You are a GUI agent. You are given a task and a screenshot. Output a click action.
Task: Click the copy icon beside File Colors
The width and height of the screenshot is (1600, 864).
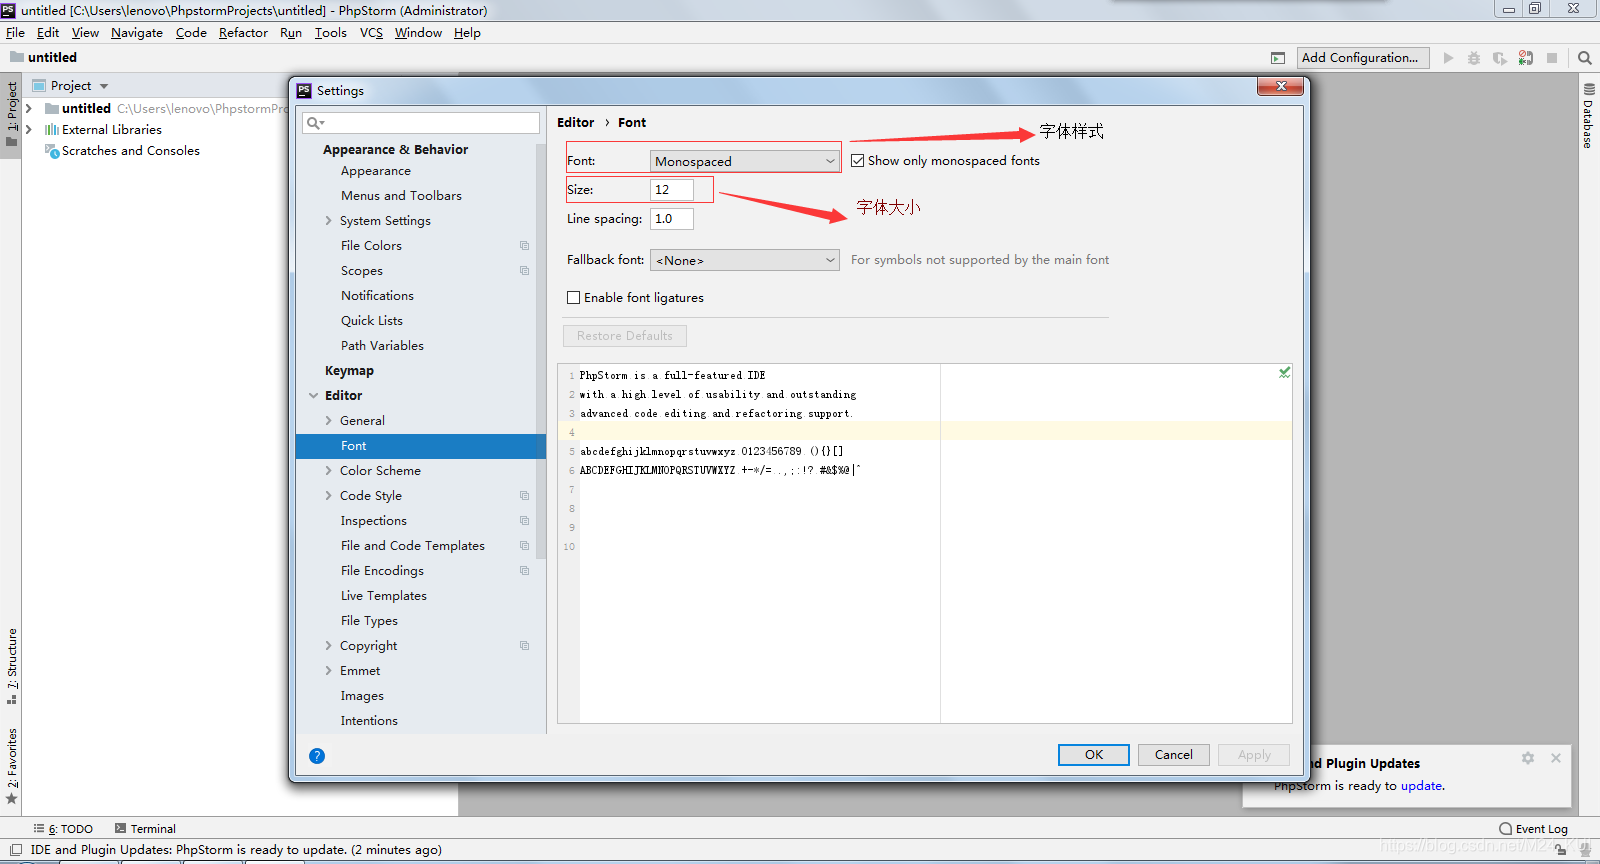pyautogui.click(x=524, y=245)
